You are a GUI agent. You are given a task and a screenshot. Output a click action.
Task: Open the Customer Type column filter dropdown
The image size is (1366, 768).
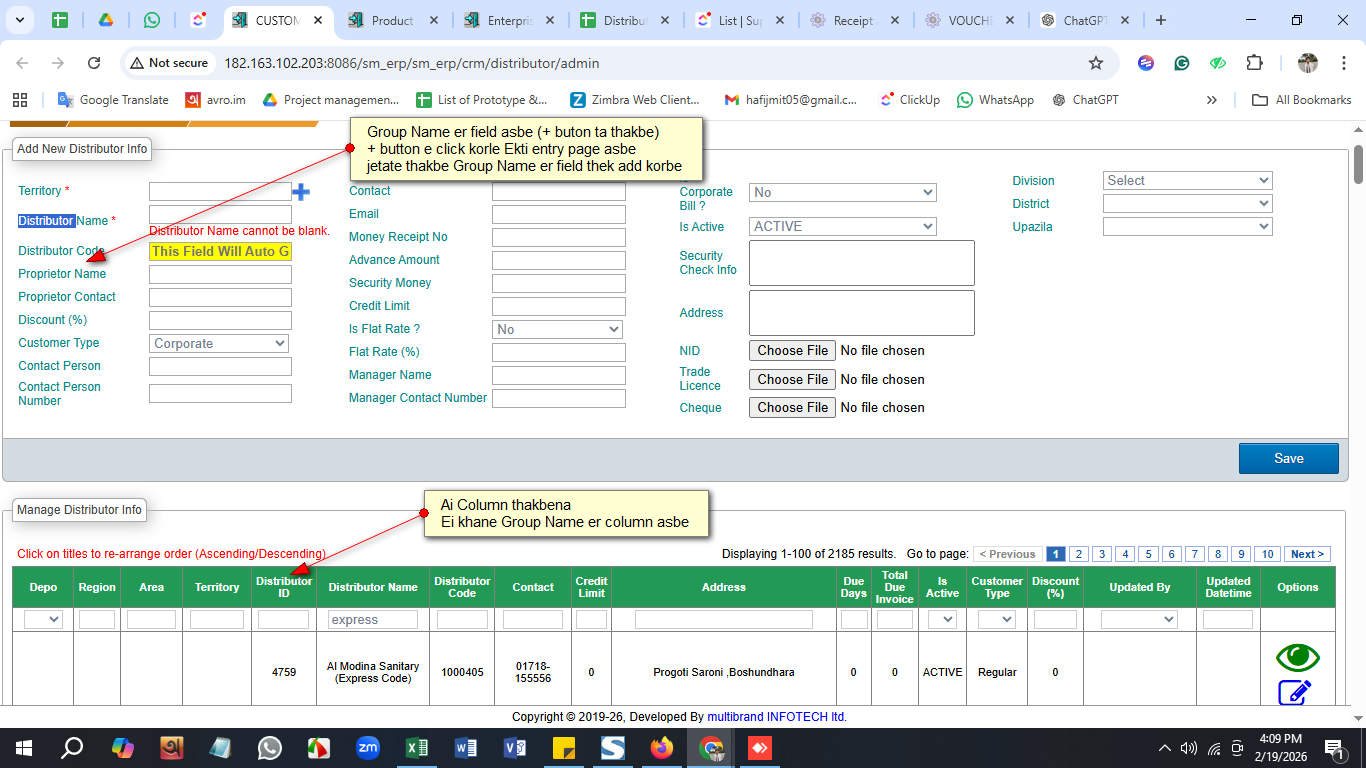pyautogui.click(x=997, y=620)
